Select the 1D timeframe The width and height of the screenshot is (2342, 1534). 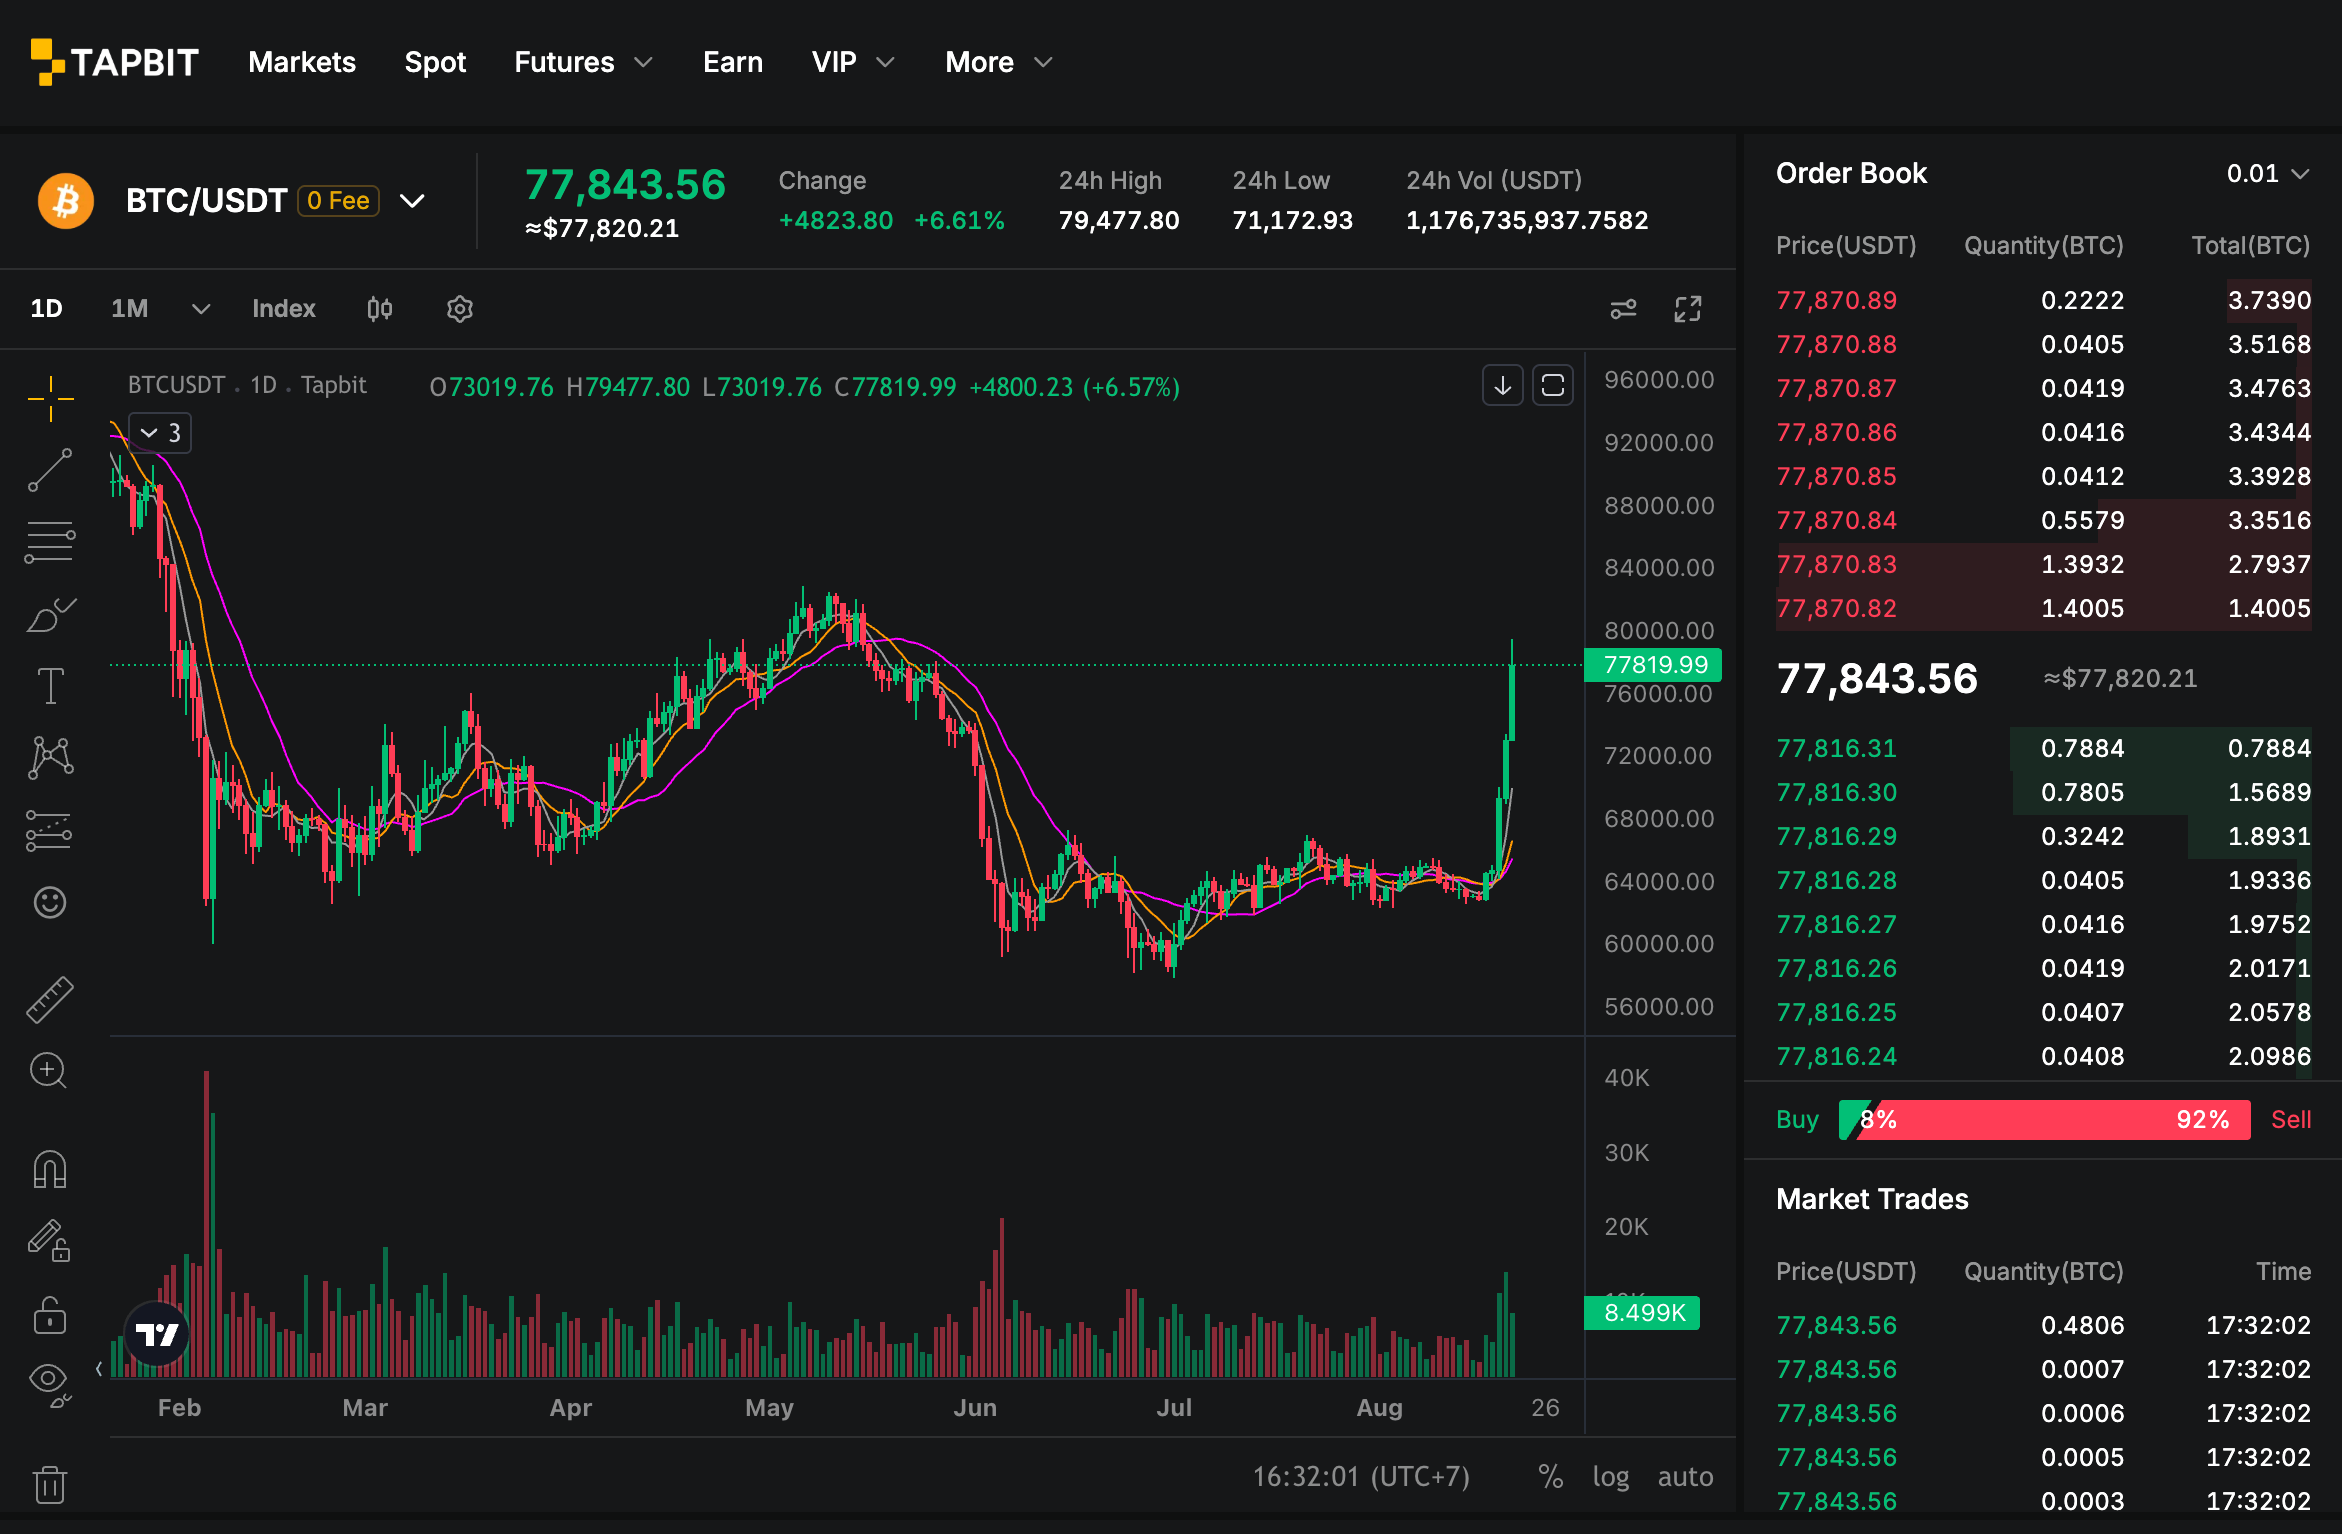[47, 309]
